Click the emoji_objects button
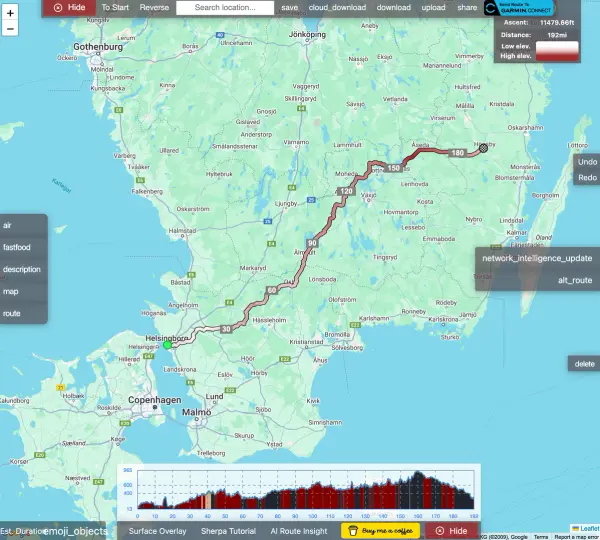 (76, 531)
